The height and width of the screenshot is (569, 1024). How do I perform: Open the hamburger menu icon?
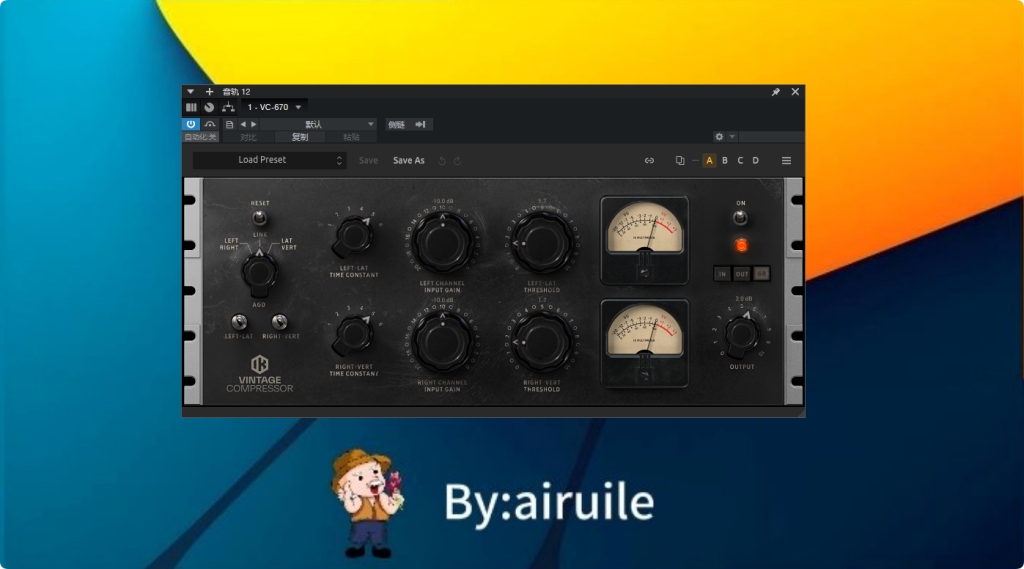(786, 161)
